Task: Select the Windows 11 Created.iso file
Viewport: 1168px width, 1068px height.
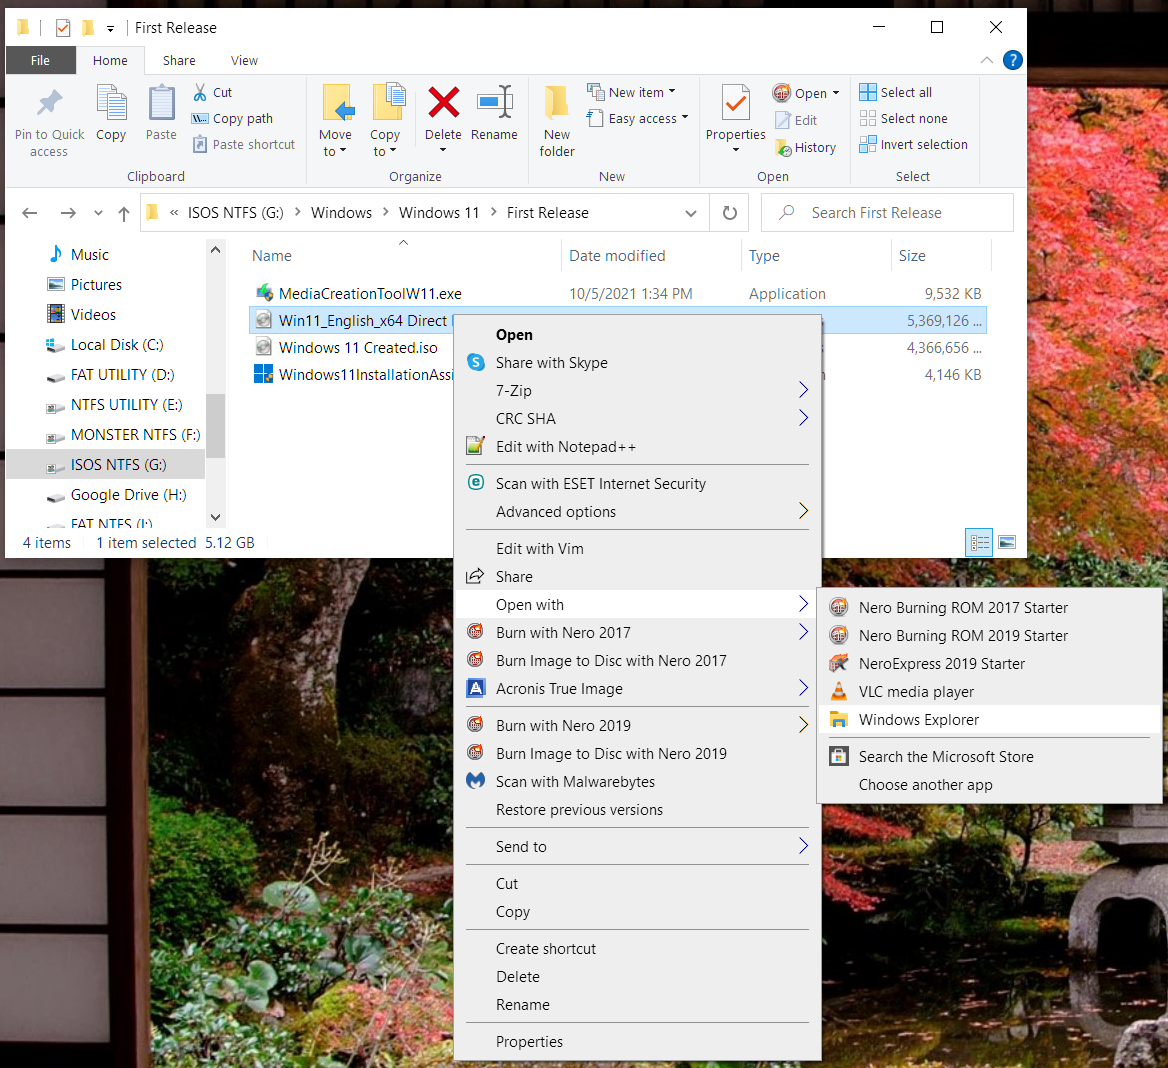Action: pyautogui.click(x=358, y=348)
